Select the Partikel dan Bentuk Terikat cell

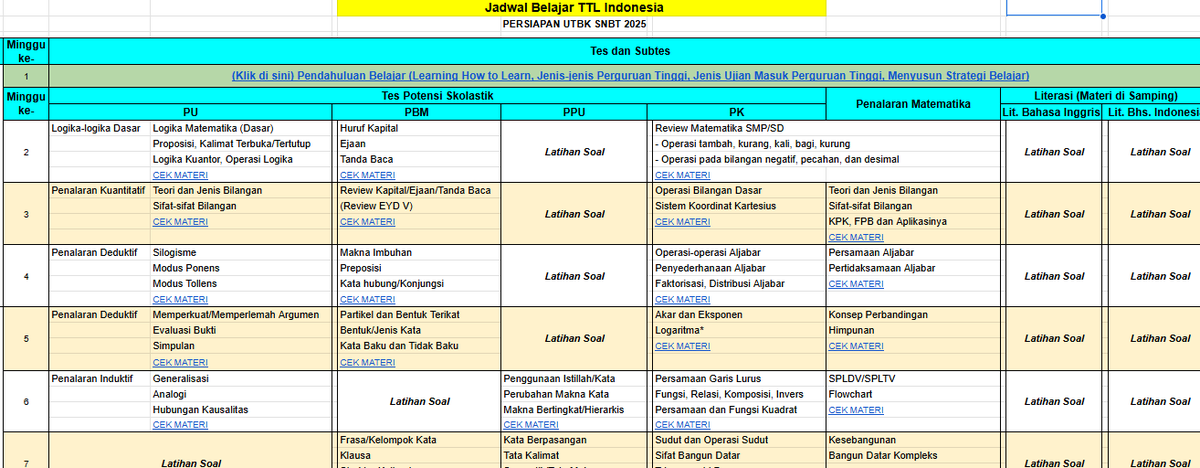418,315
